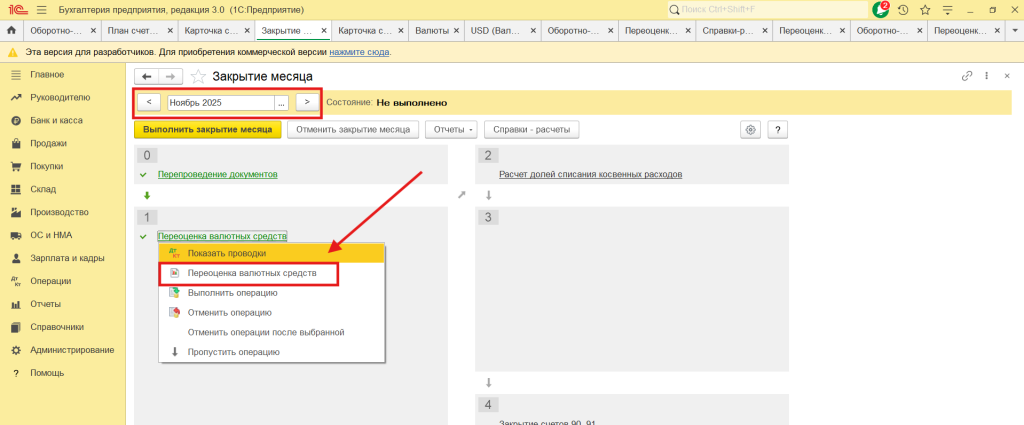Switch to the План счет... tab
The height and width of the screenshot is (425, 1024).
pos(133,31)
